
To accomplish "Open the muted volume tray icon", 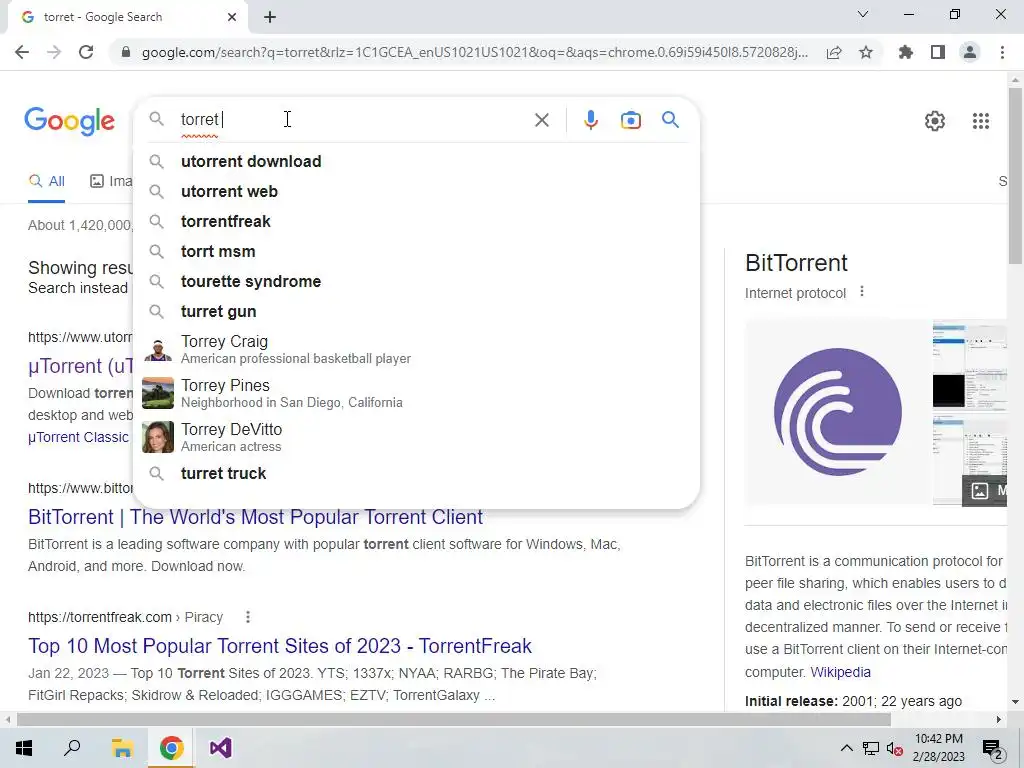I will [895, 749].
